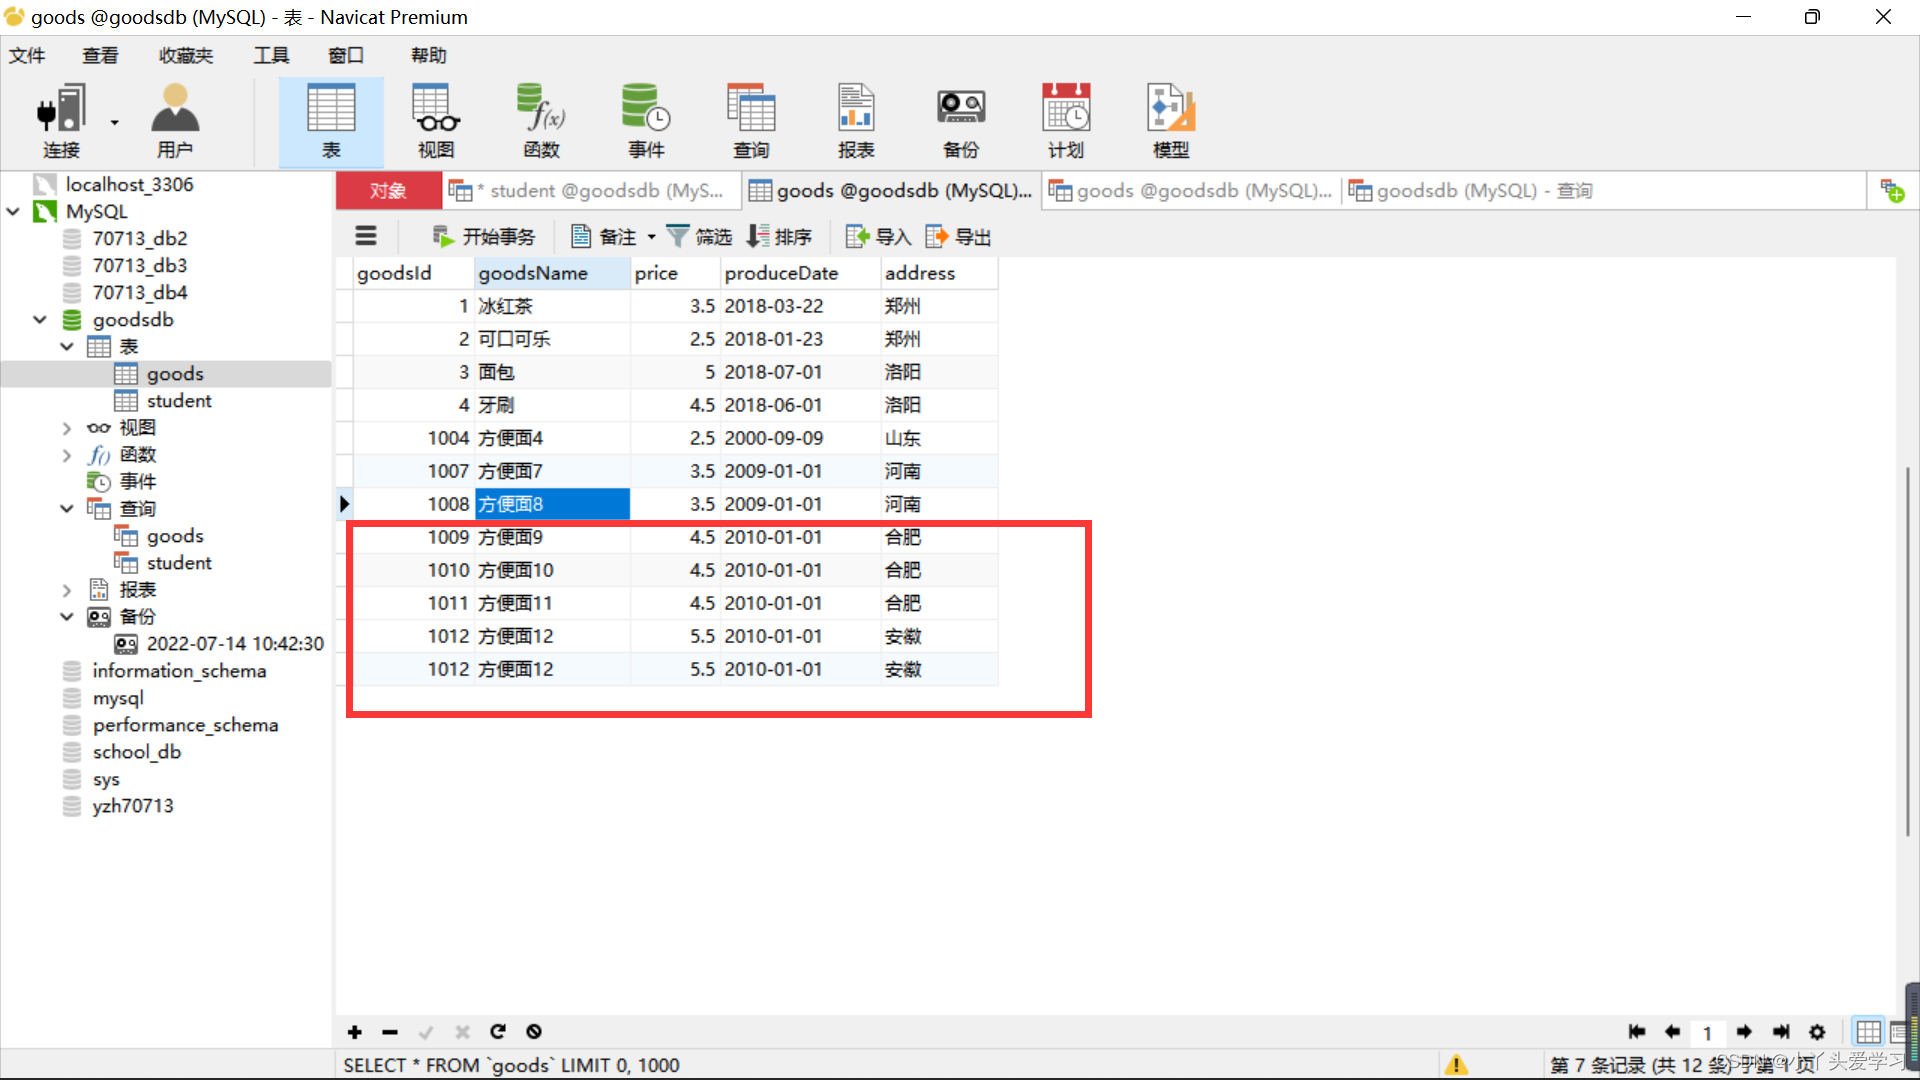Select the localhost_3306 connection
The height and width of the screenshot is (1080, 1920).
(129, 185)
